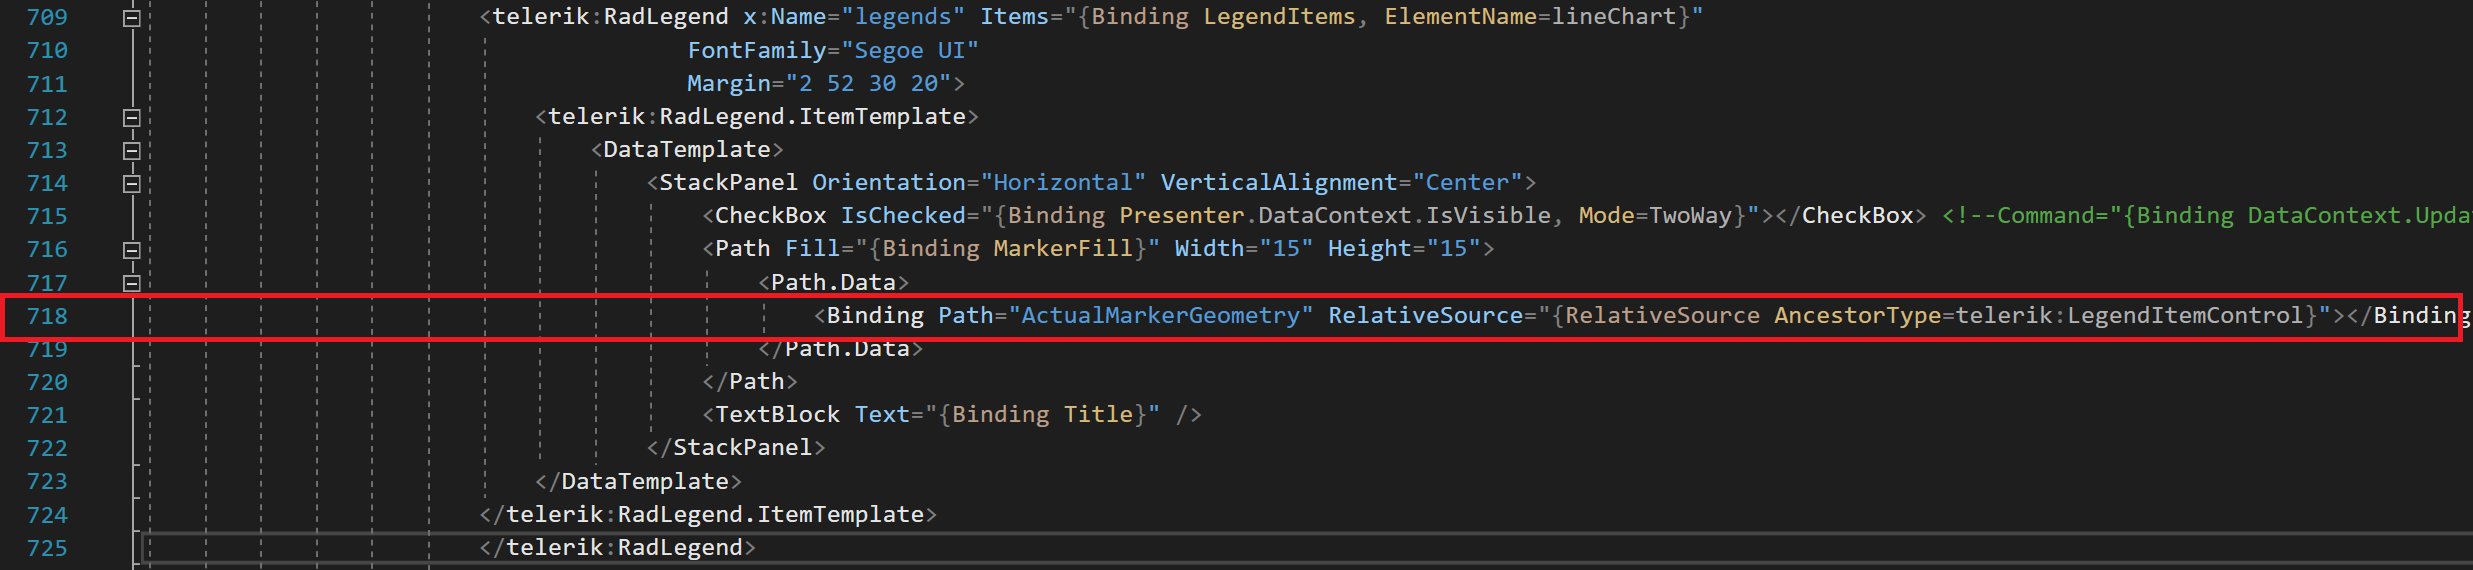The width and height of the screenshot is (2473, 570).
Task: Click the LegendItems binding text
Action: pos(1278,17)
